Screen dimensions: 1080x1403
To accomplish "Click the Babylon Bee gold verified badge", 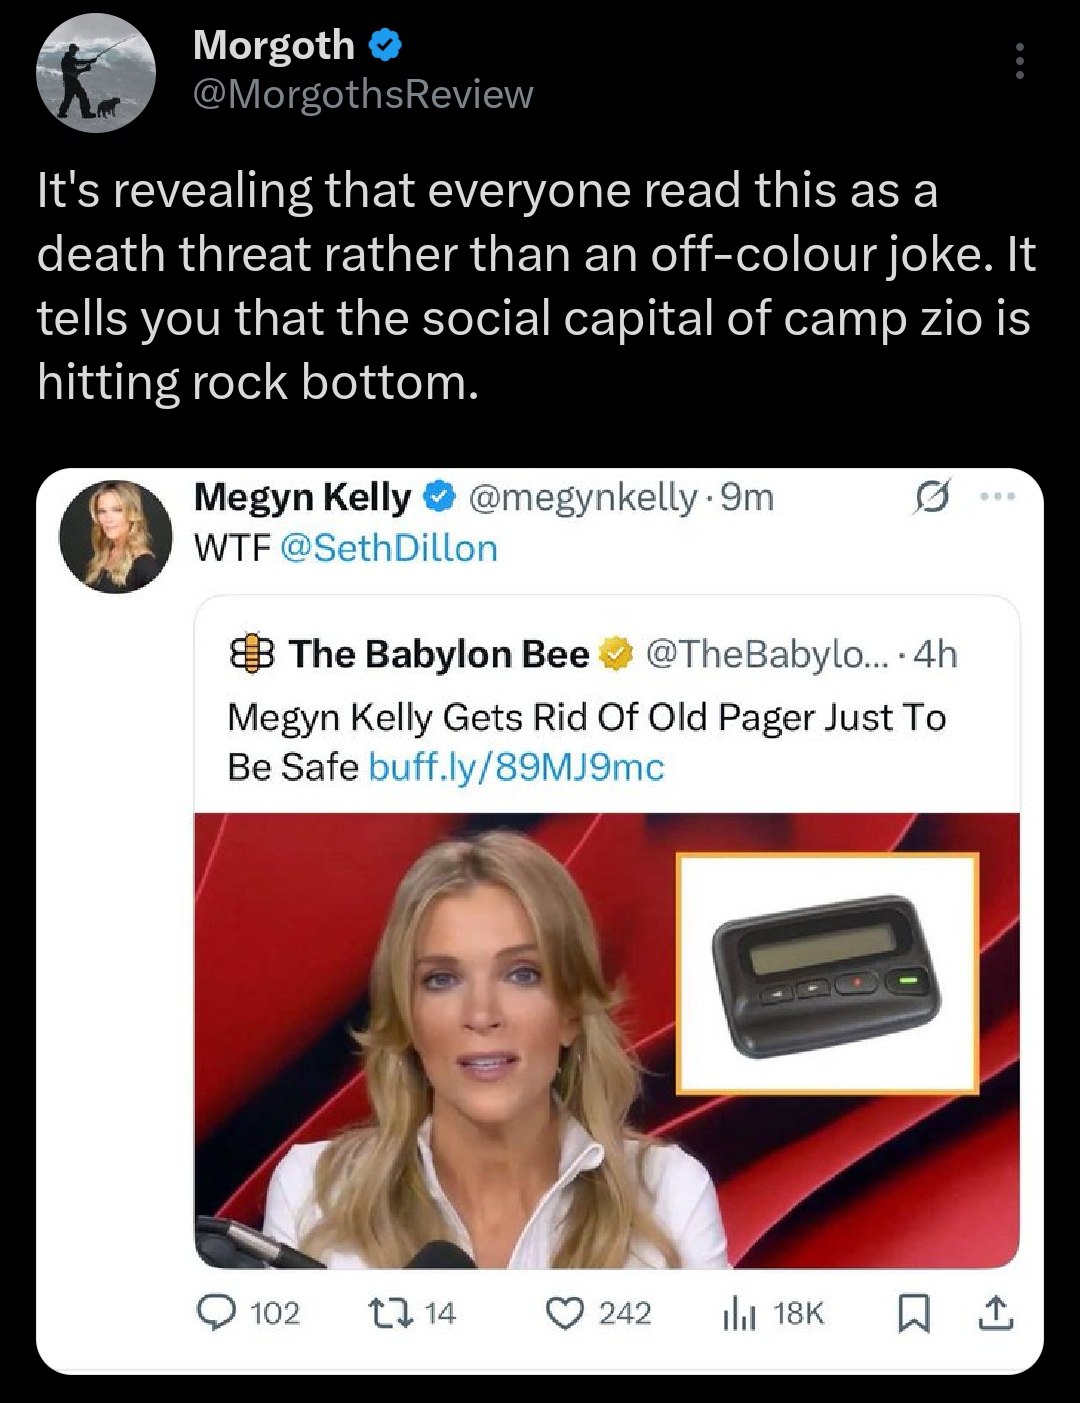I will pyautogui.click(x=616, y=655).
